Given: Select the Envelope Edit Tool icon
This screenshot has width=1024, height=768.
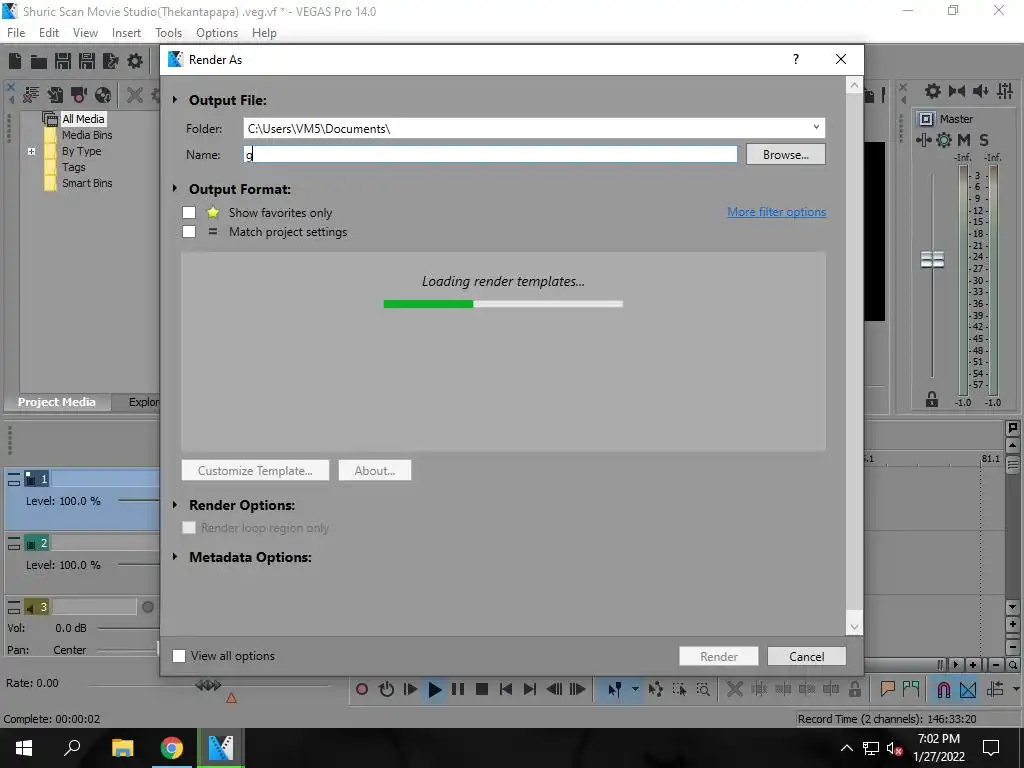Looking at the screenshot, I should [x=655, y=689].
